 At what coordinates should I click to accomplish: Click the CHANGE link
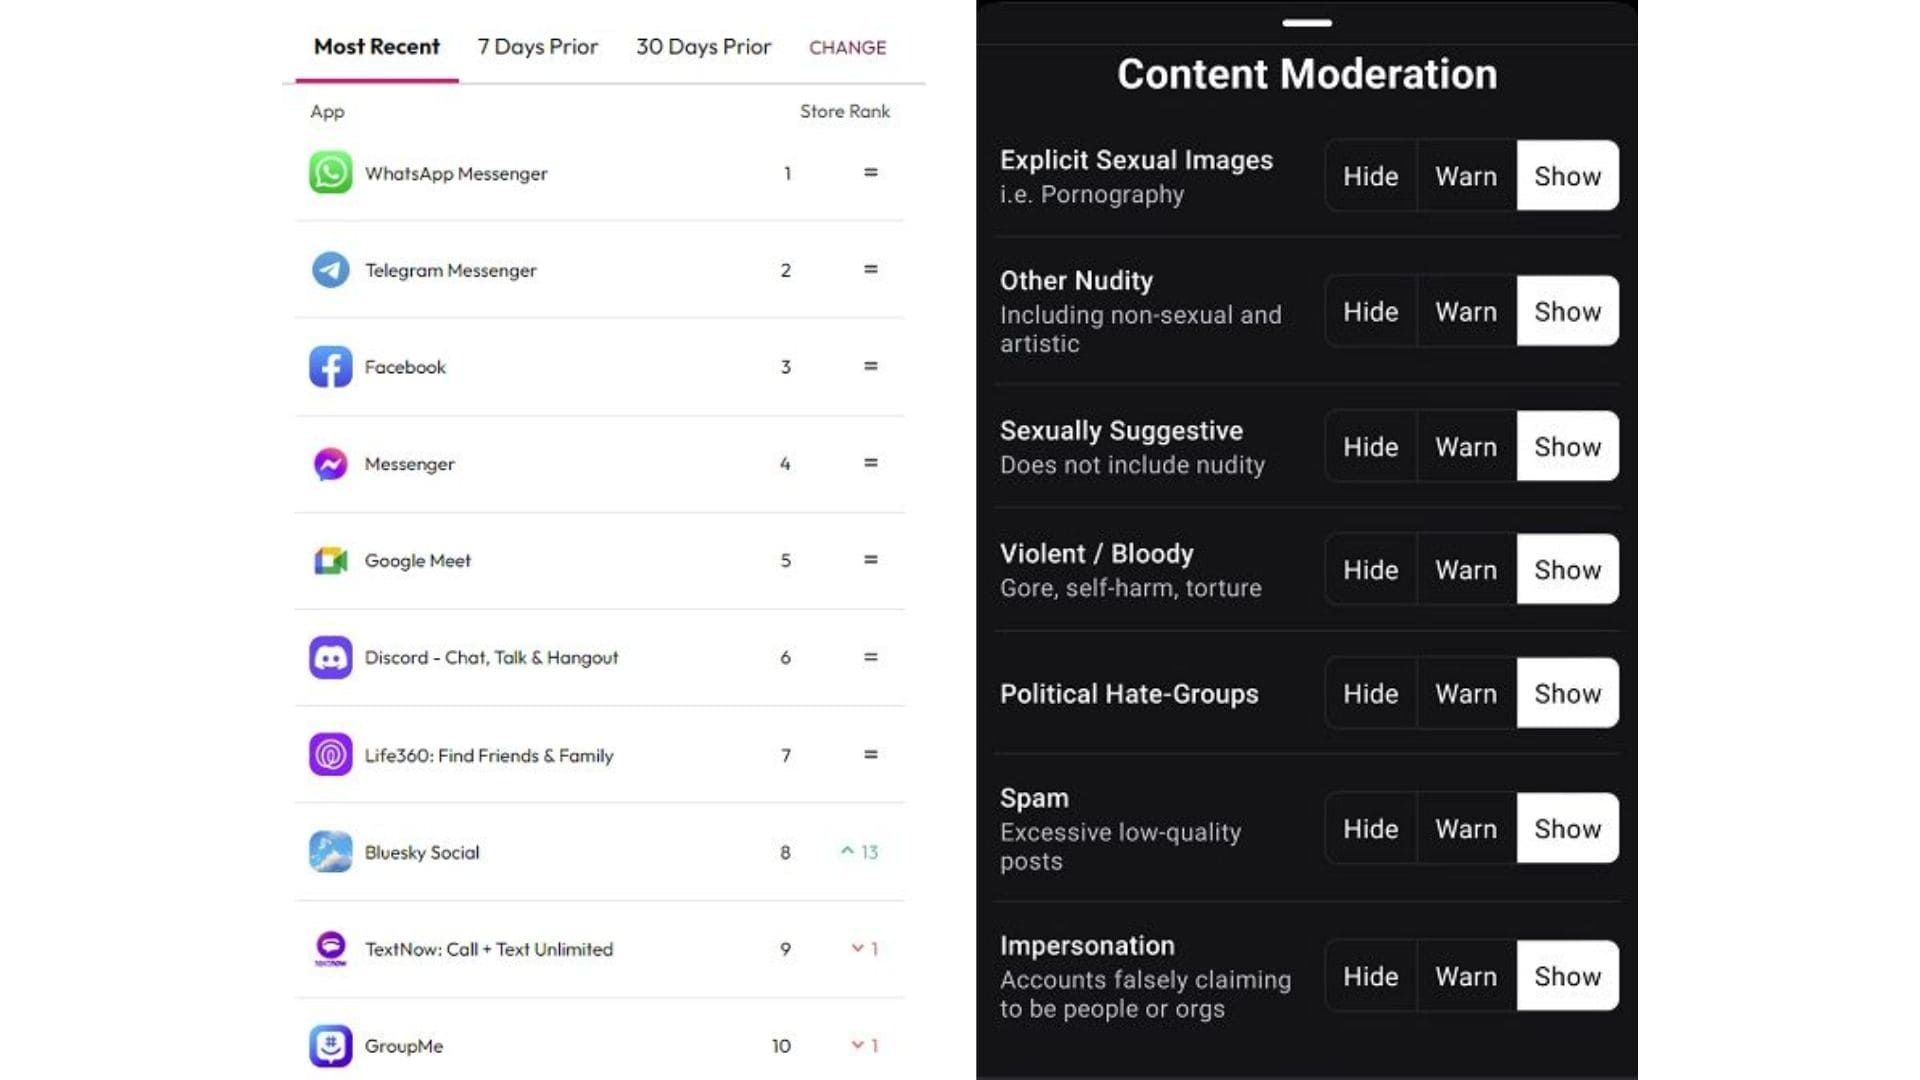click(x=847, y=48)
